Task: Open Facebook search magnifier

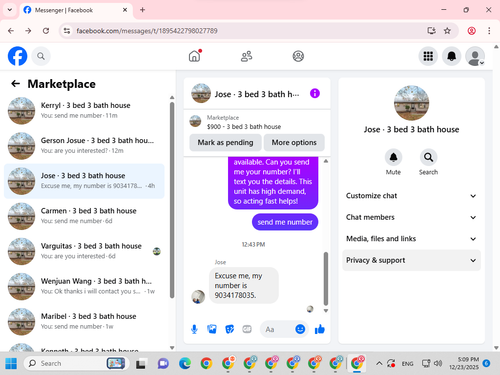Action: [41, 56]
